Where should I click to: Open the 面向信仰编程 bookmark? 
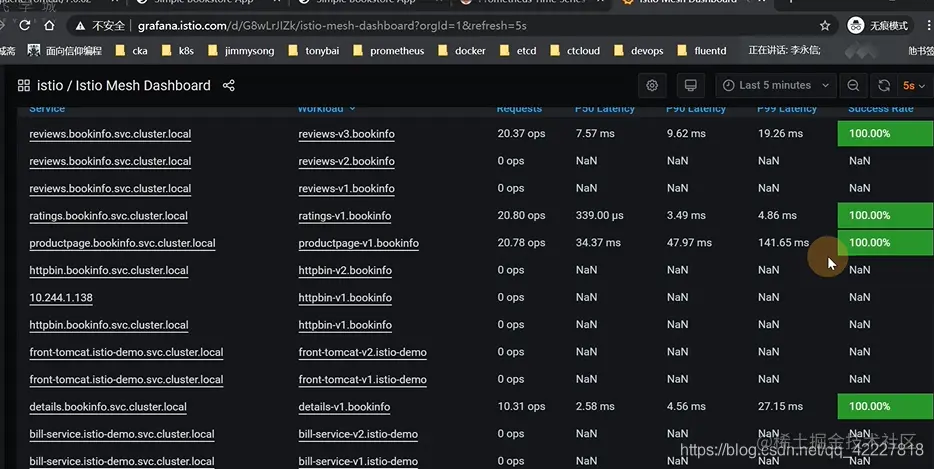tap(65, 51)
